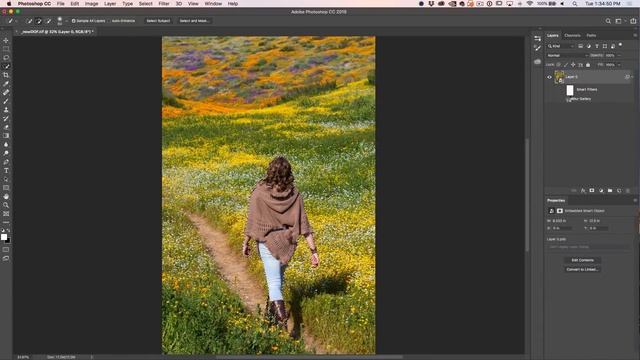Open the Opacity value dropdown arrow
The height and width of the screenshot is (360, 640).
(619, 56)
